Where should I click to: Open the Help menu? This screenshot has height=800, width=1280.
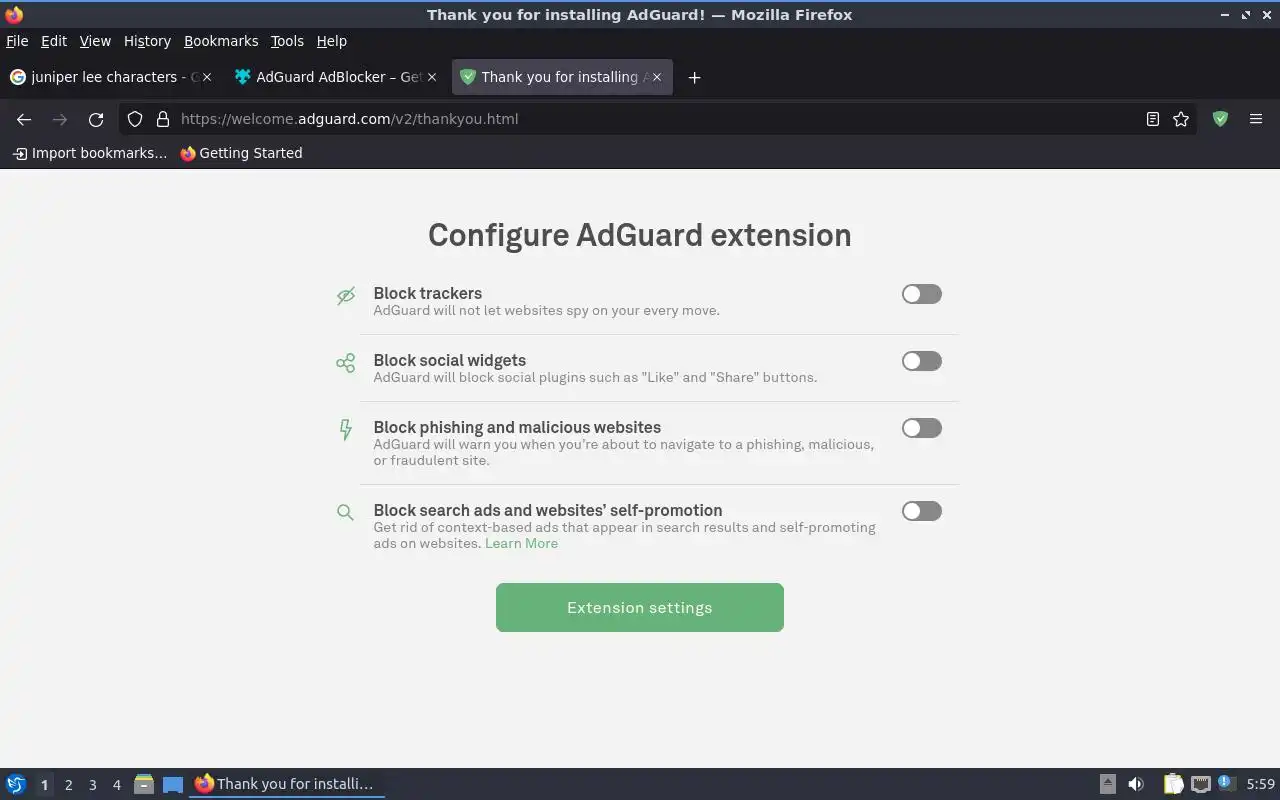pos(332,41)
